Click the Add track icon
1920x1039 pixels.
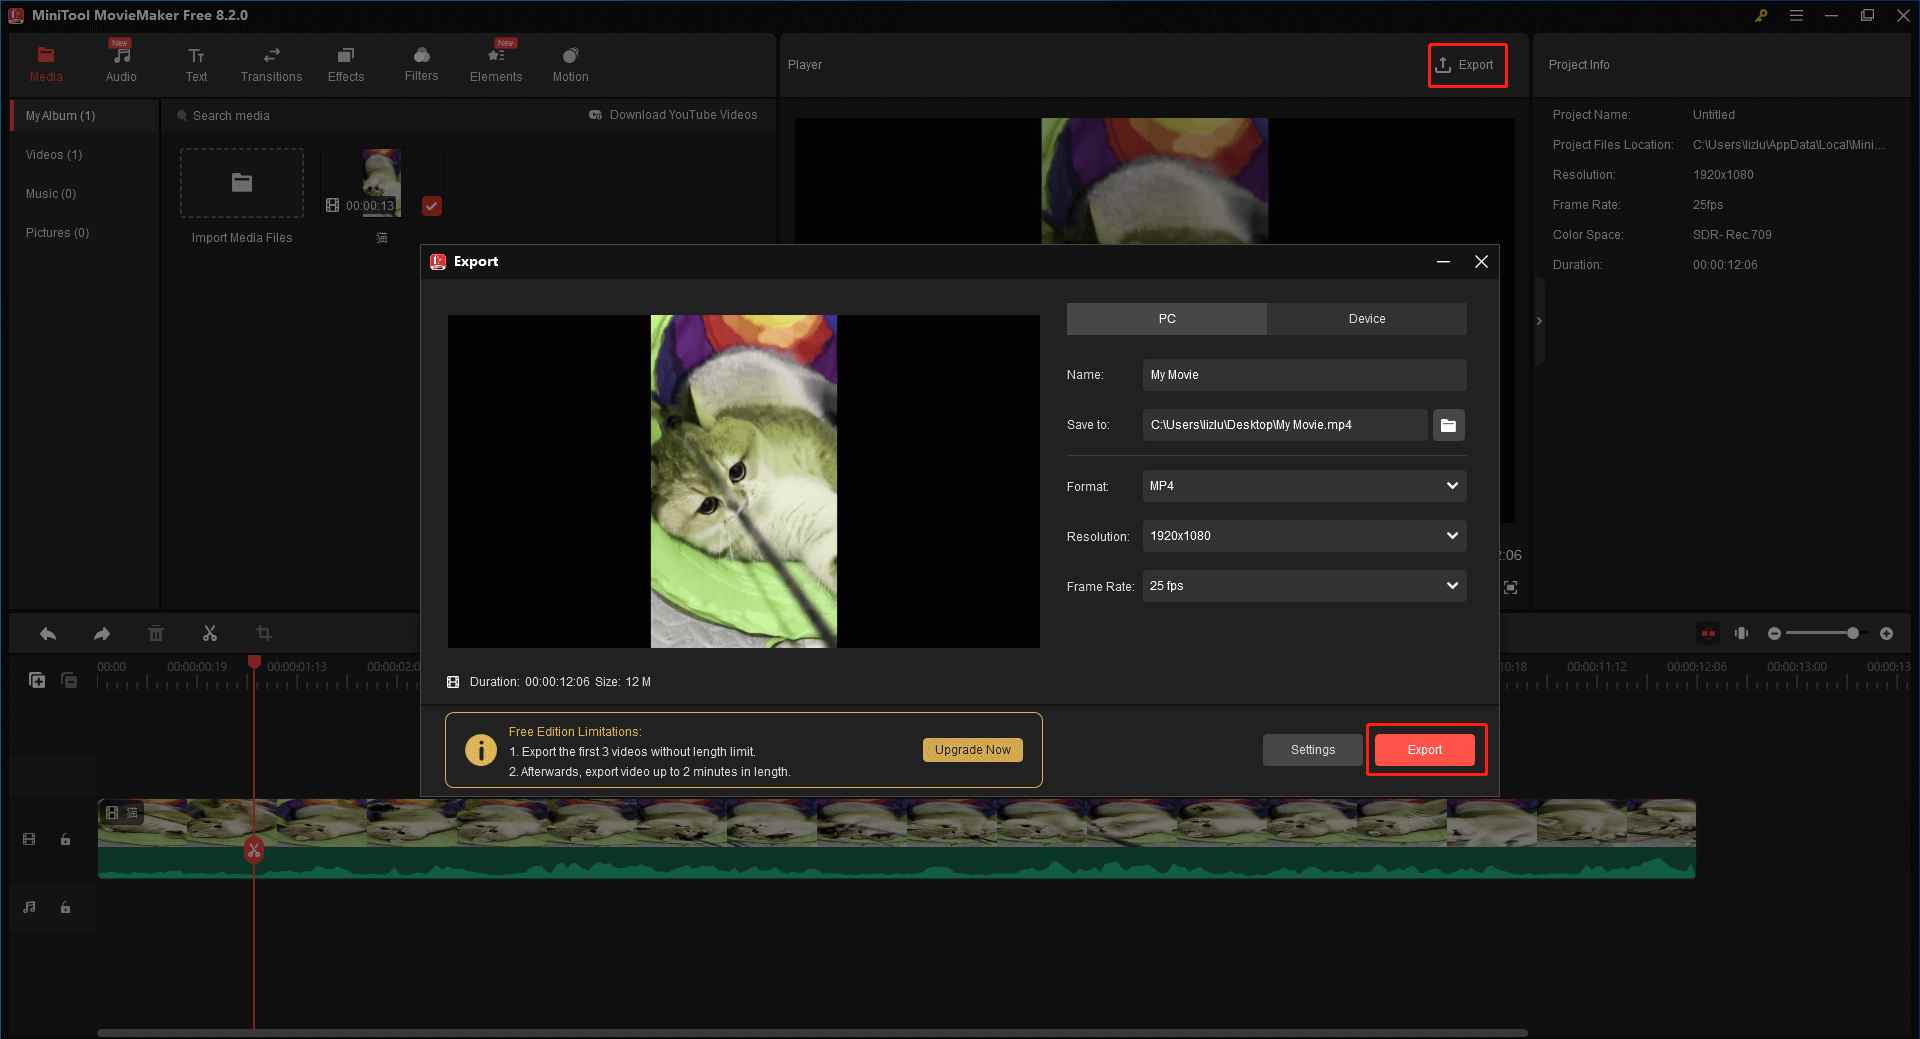click(x=37, y=680)
